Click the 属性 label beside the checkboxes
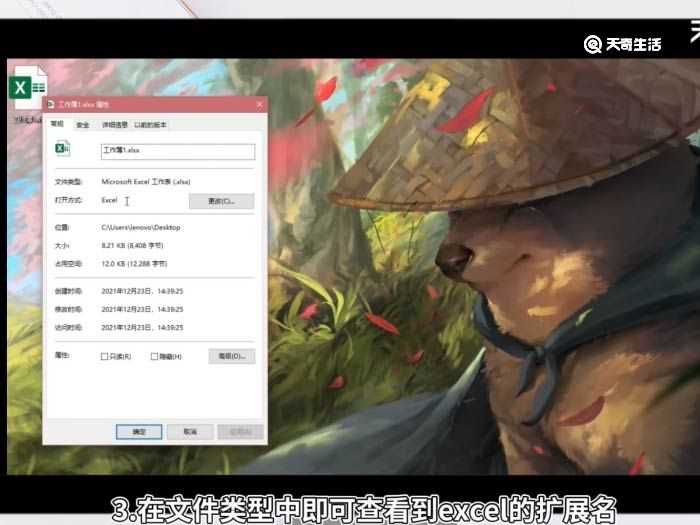 coord(62,355)
